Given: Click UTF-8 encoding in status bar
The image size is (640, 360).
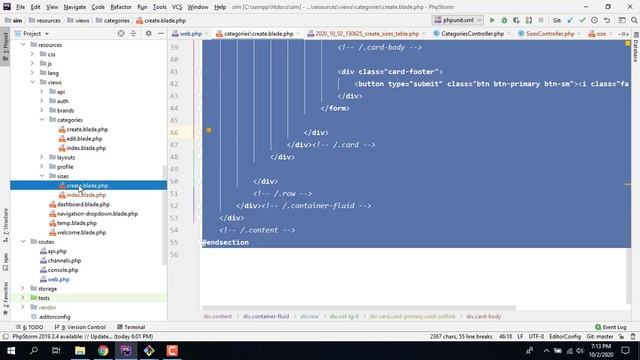Looking at the screenshot, I should coord(536,336).
